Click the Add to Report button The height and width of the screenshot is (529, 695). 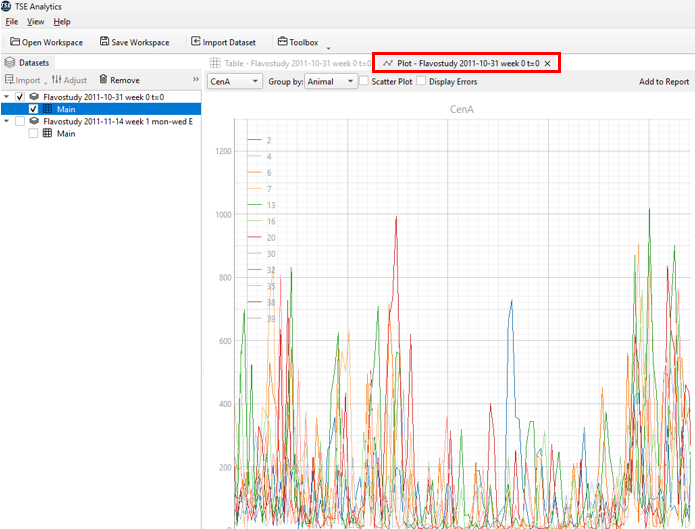pyautogui.click(x=663, y=82)
